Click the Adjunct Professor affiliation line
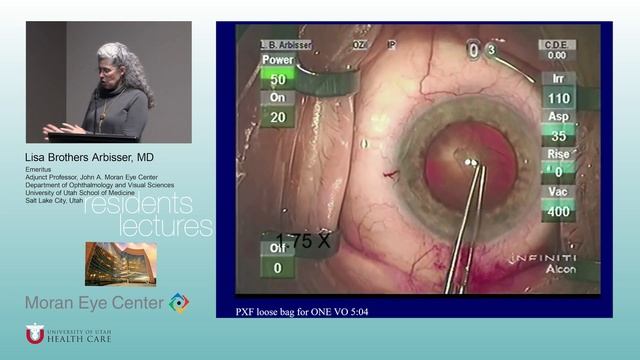The height and width of the screenshot is (360, 640). (x=91, y=177)
